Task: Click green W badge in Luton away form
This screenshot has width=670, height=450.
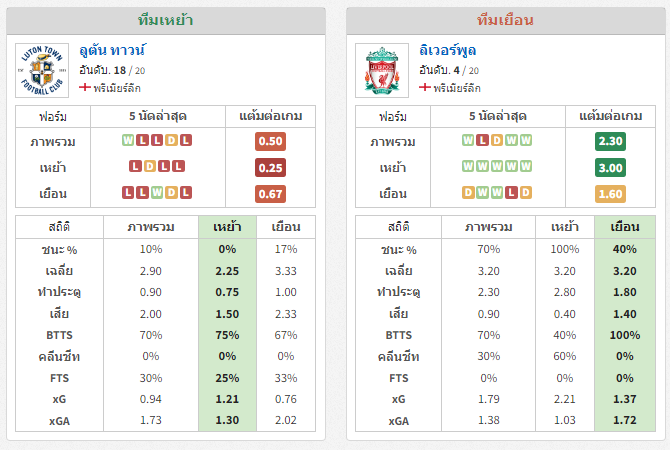Action: [157, 193]
